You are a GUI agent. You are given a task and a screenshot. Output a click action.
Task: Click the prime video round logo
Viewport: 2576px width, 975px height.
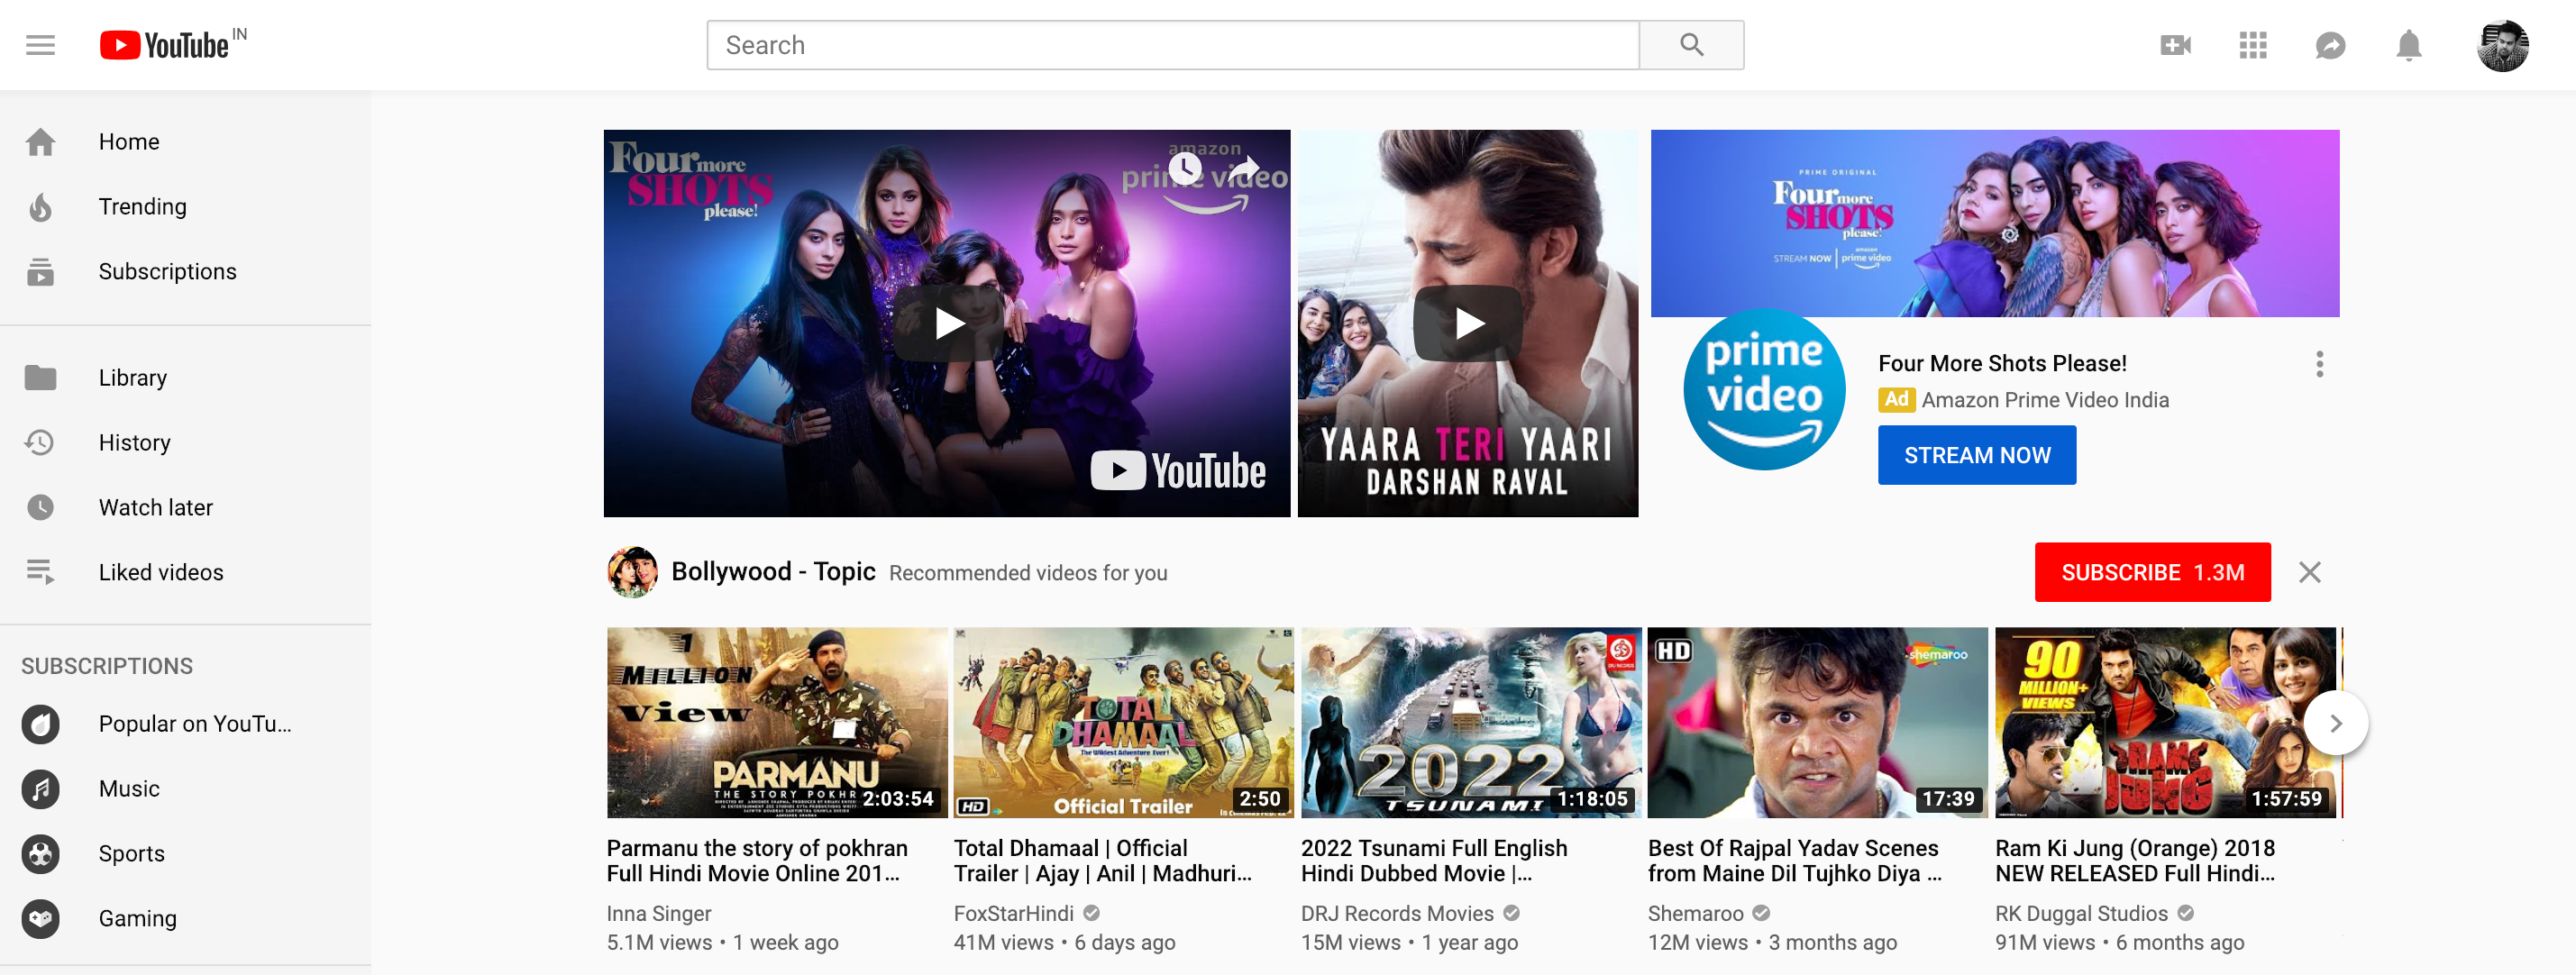(1764, 390)
